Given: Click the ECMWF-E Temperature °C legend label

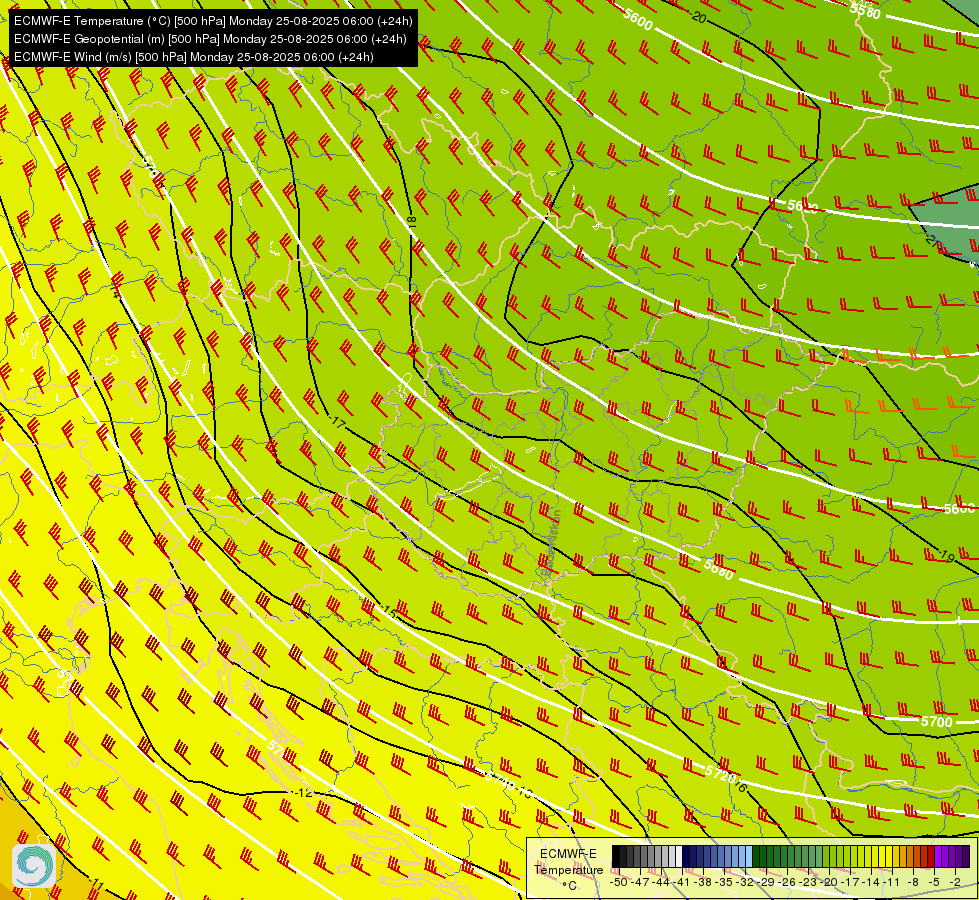Looking at the screenshot, I should point(569,869).
